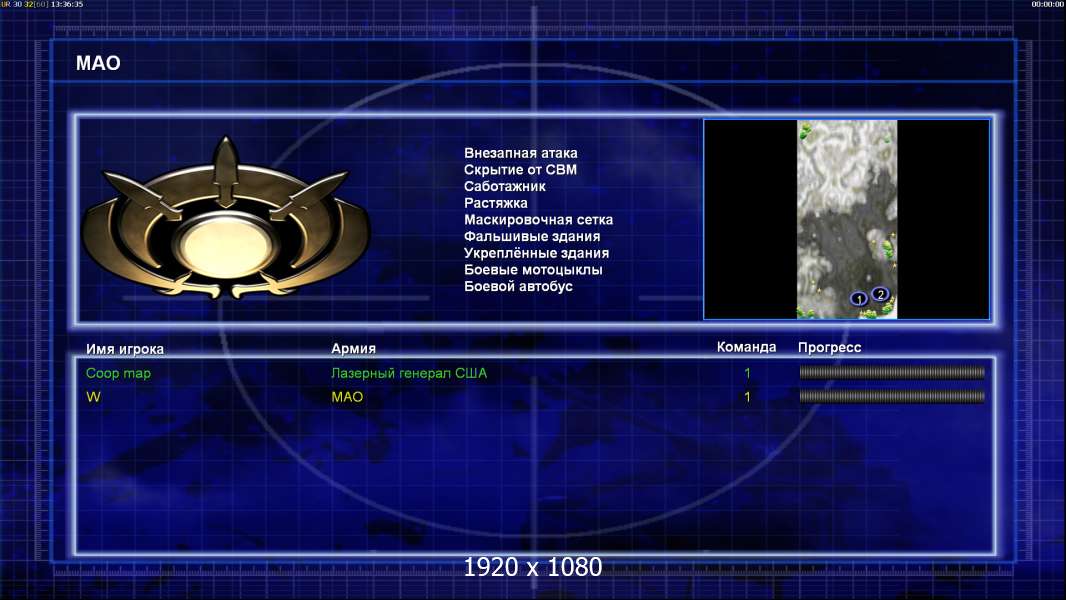Screen dimensions: 1066x600
Task: Select the 'Скрытие от СВМ' ability text
Action: [x=520, y=170]
